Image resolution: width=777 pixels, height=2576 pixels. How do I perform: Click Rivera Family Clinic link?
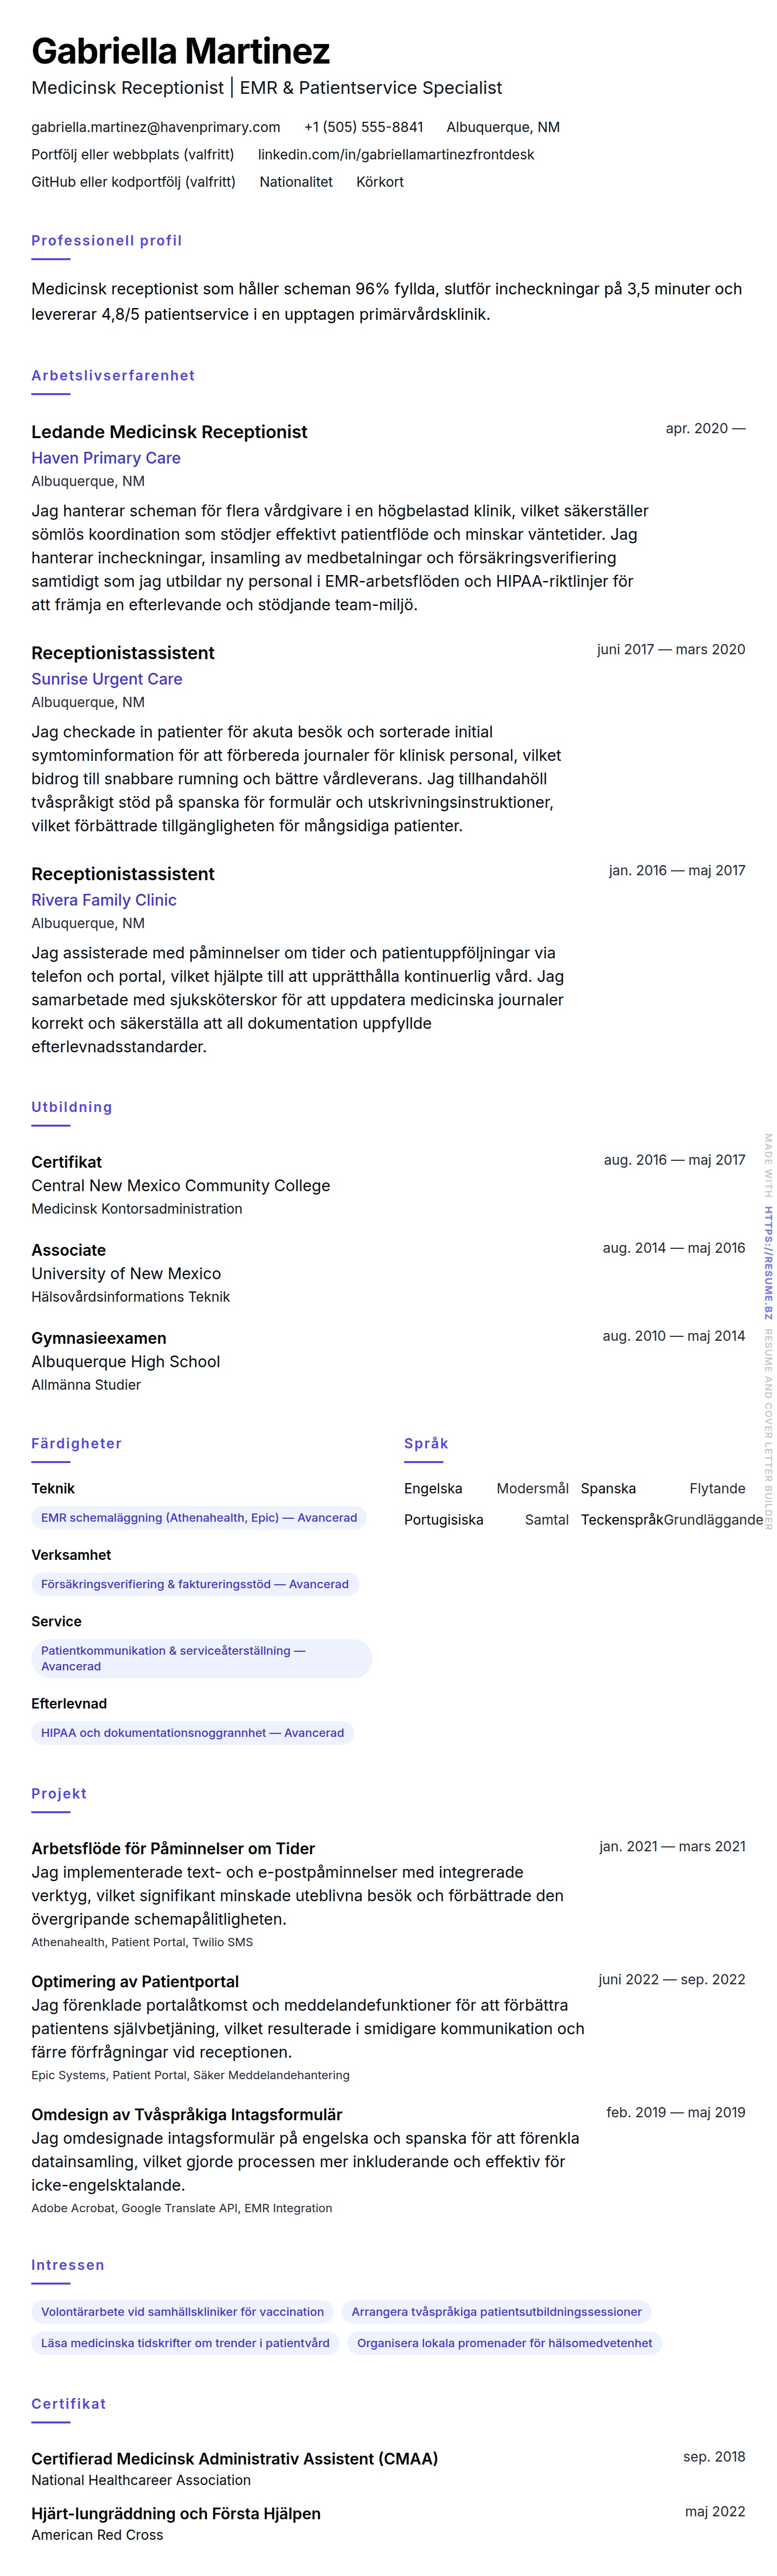(104, 900)
